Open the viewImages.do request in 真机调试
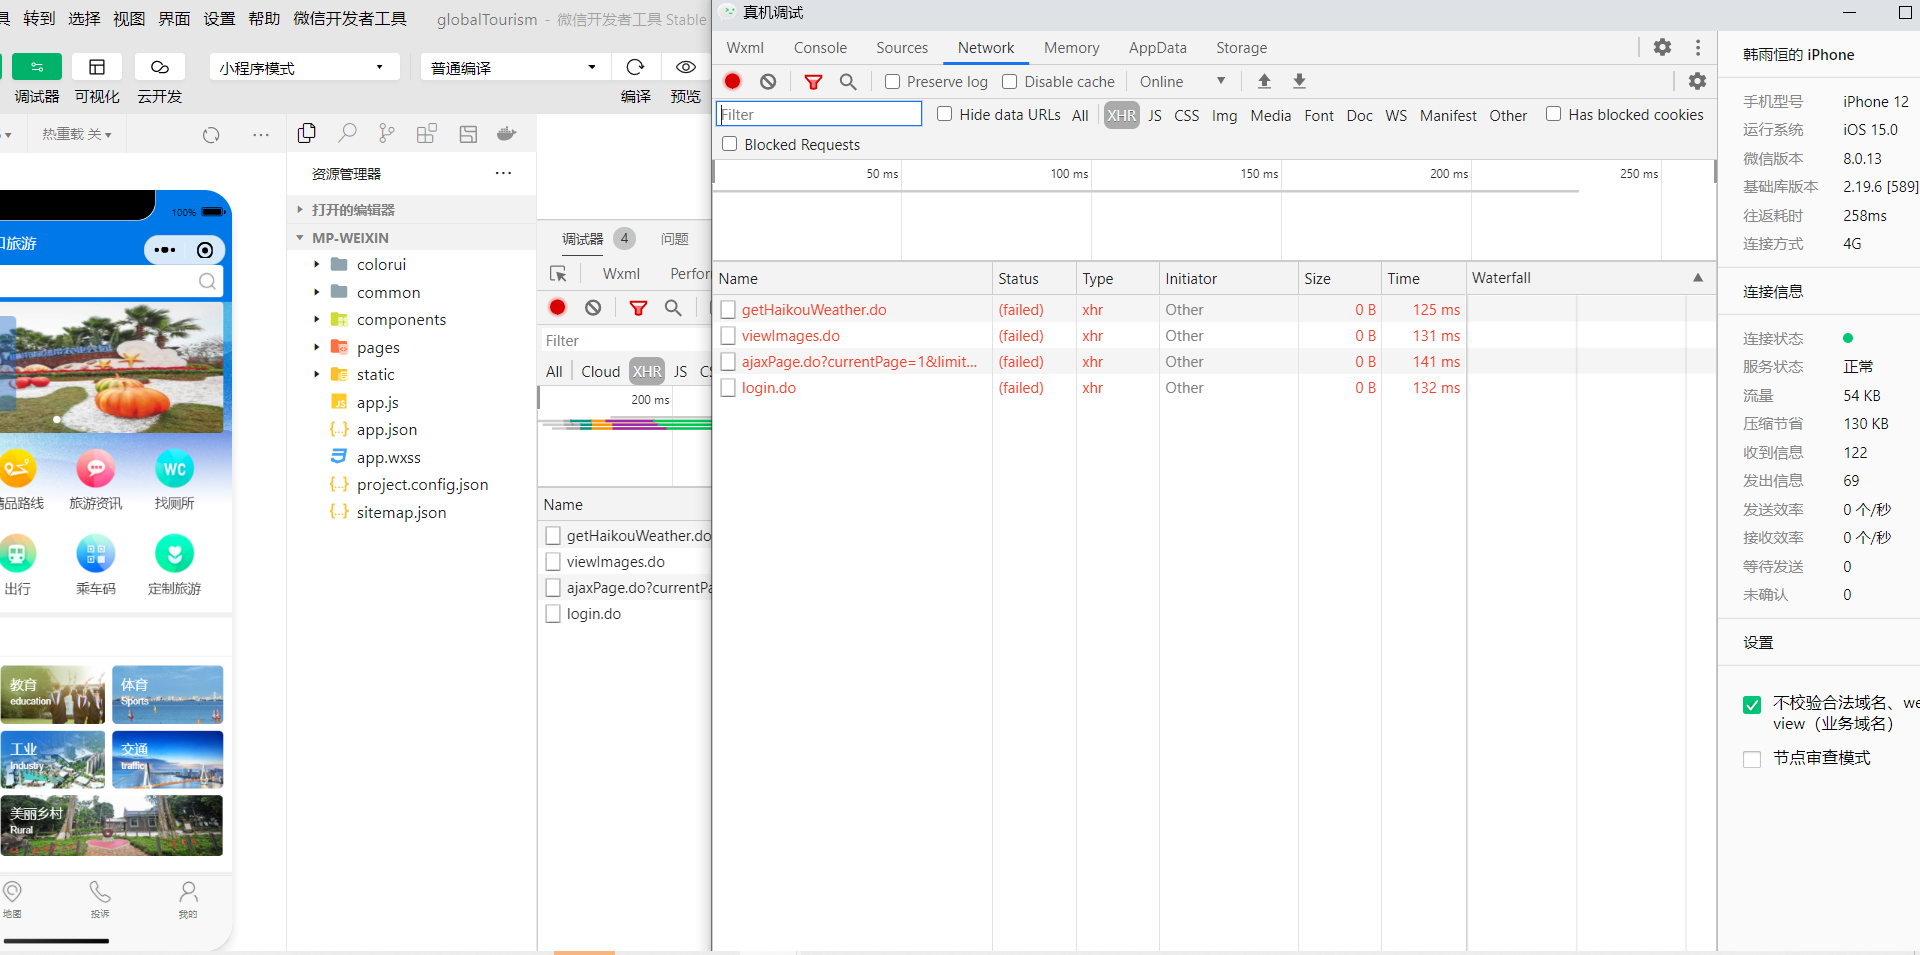Screen dimensions: 1920x955 pos(790,336)
